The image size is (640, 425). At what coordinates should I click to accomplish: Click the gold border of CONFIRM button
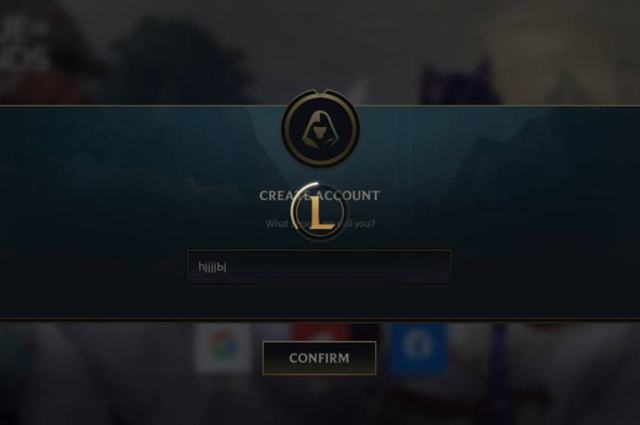[x=319, y=342]
